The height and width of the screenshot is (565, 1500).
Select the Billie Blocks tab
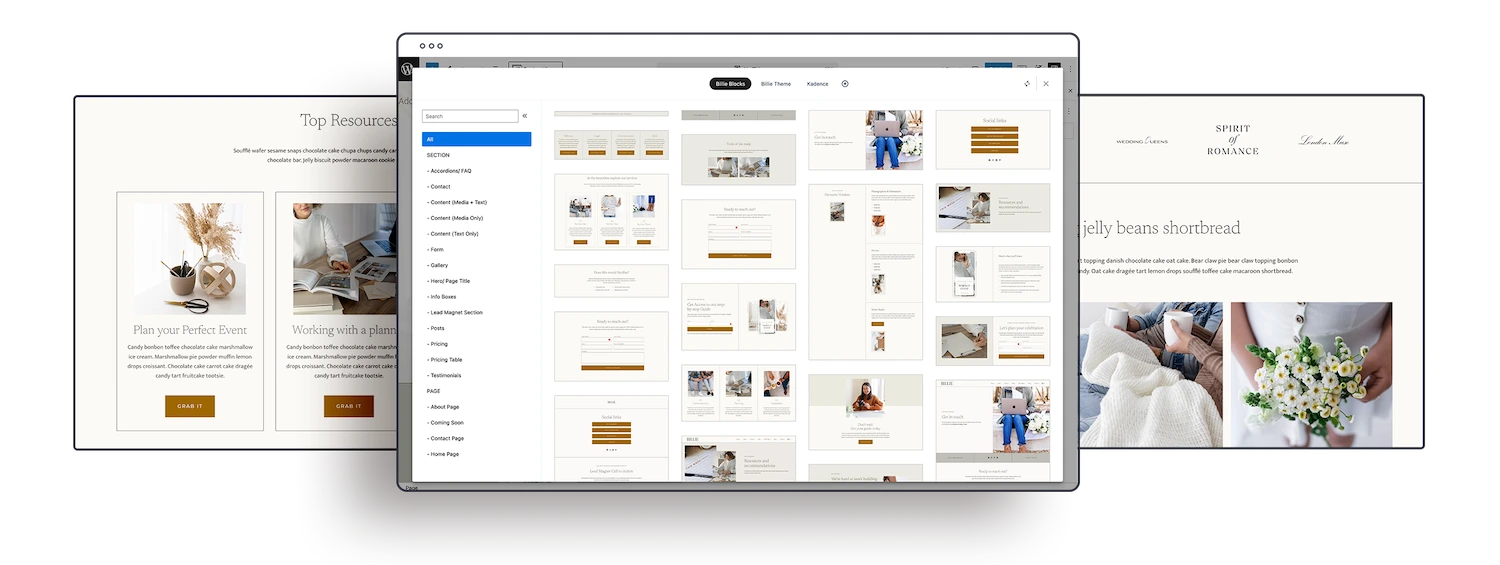pos(730,84)
